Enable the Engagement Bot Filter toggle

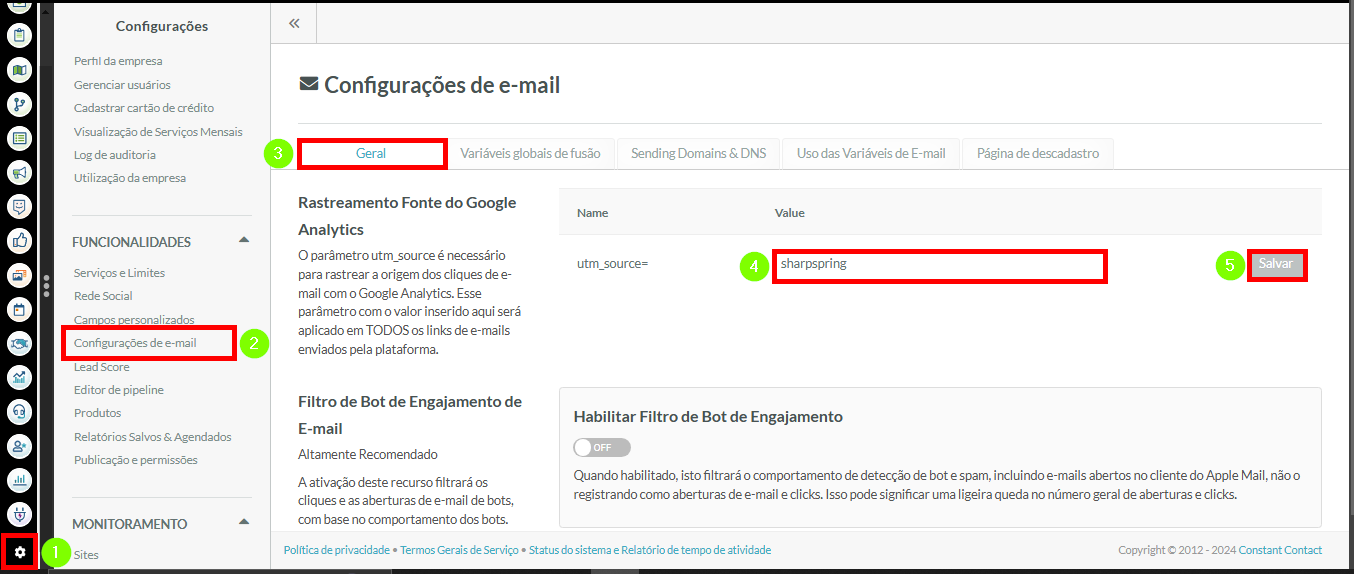point(602,447)
